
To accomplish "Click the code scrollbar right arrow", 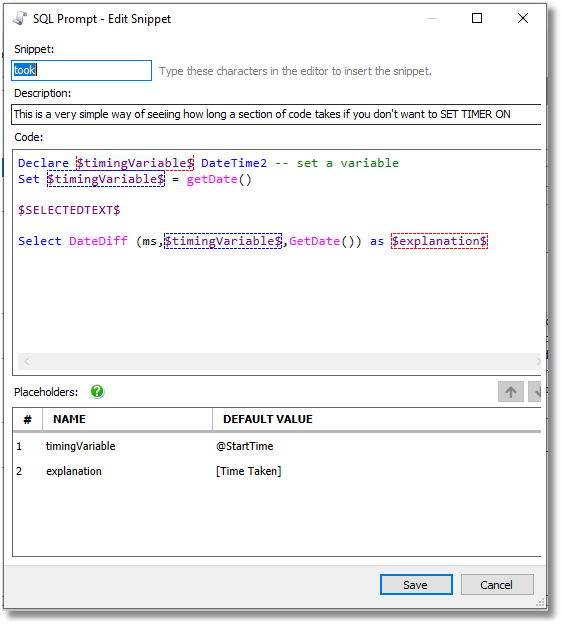I will (538, 361).
